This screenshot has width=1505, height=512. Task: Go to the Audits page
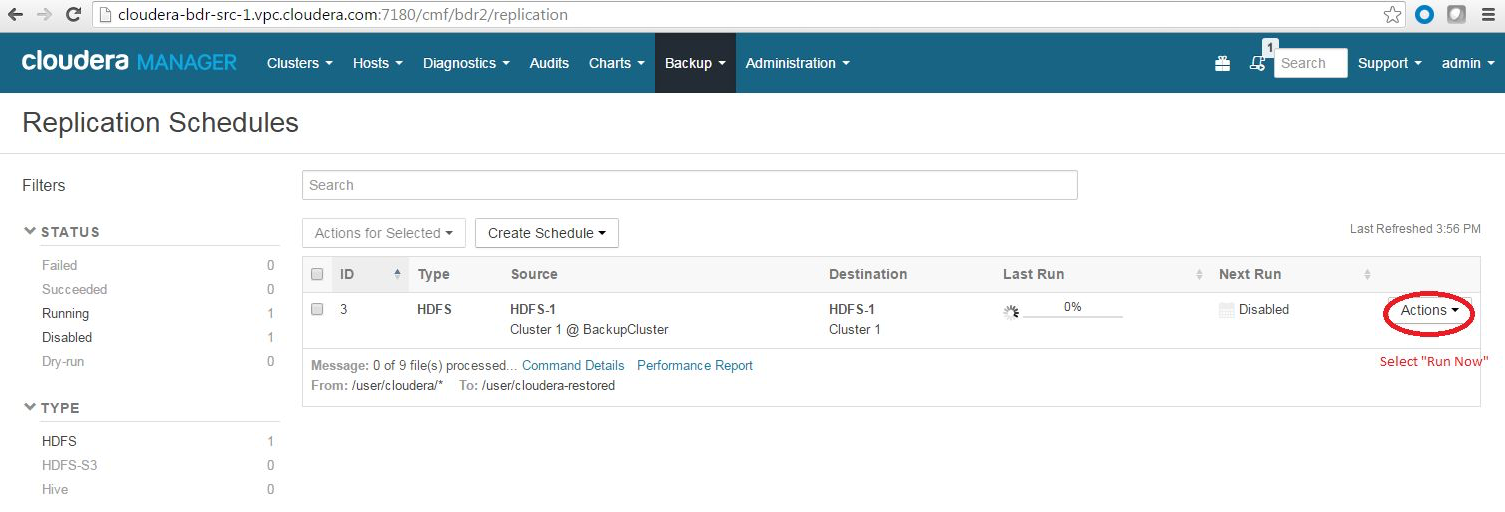[549, 63]
